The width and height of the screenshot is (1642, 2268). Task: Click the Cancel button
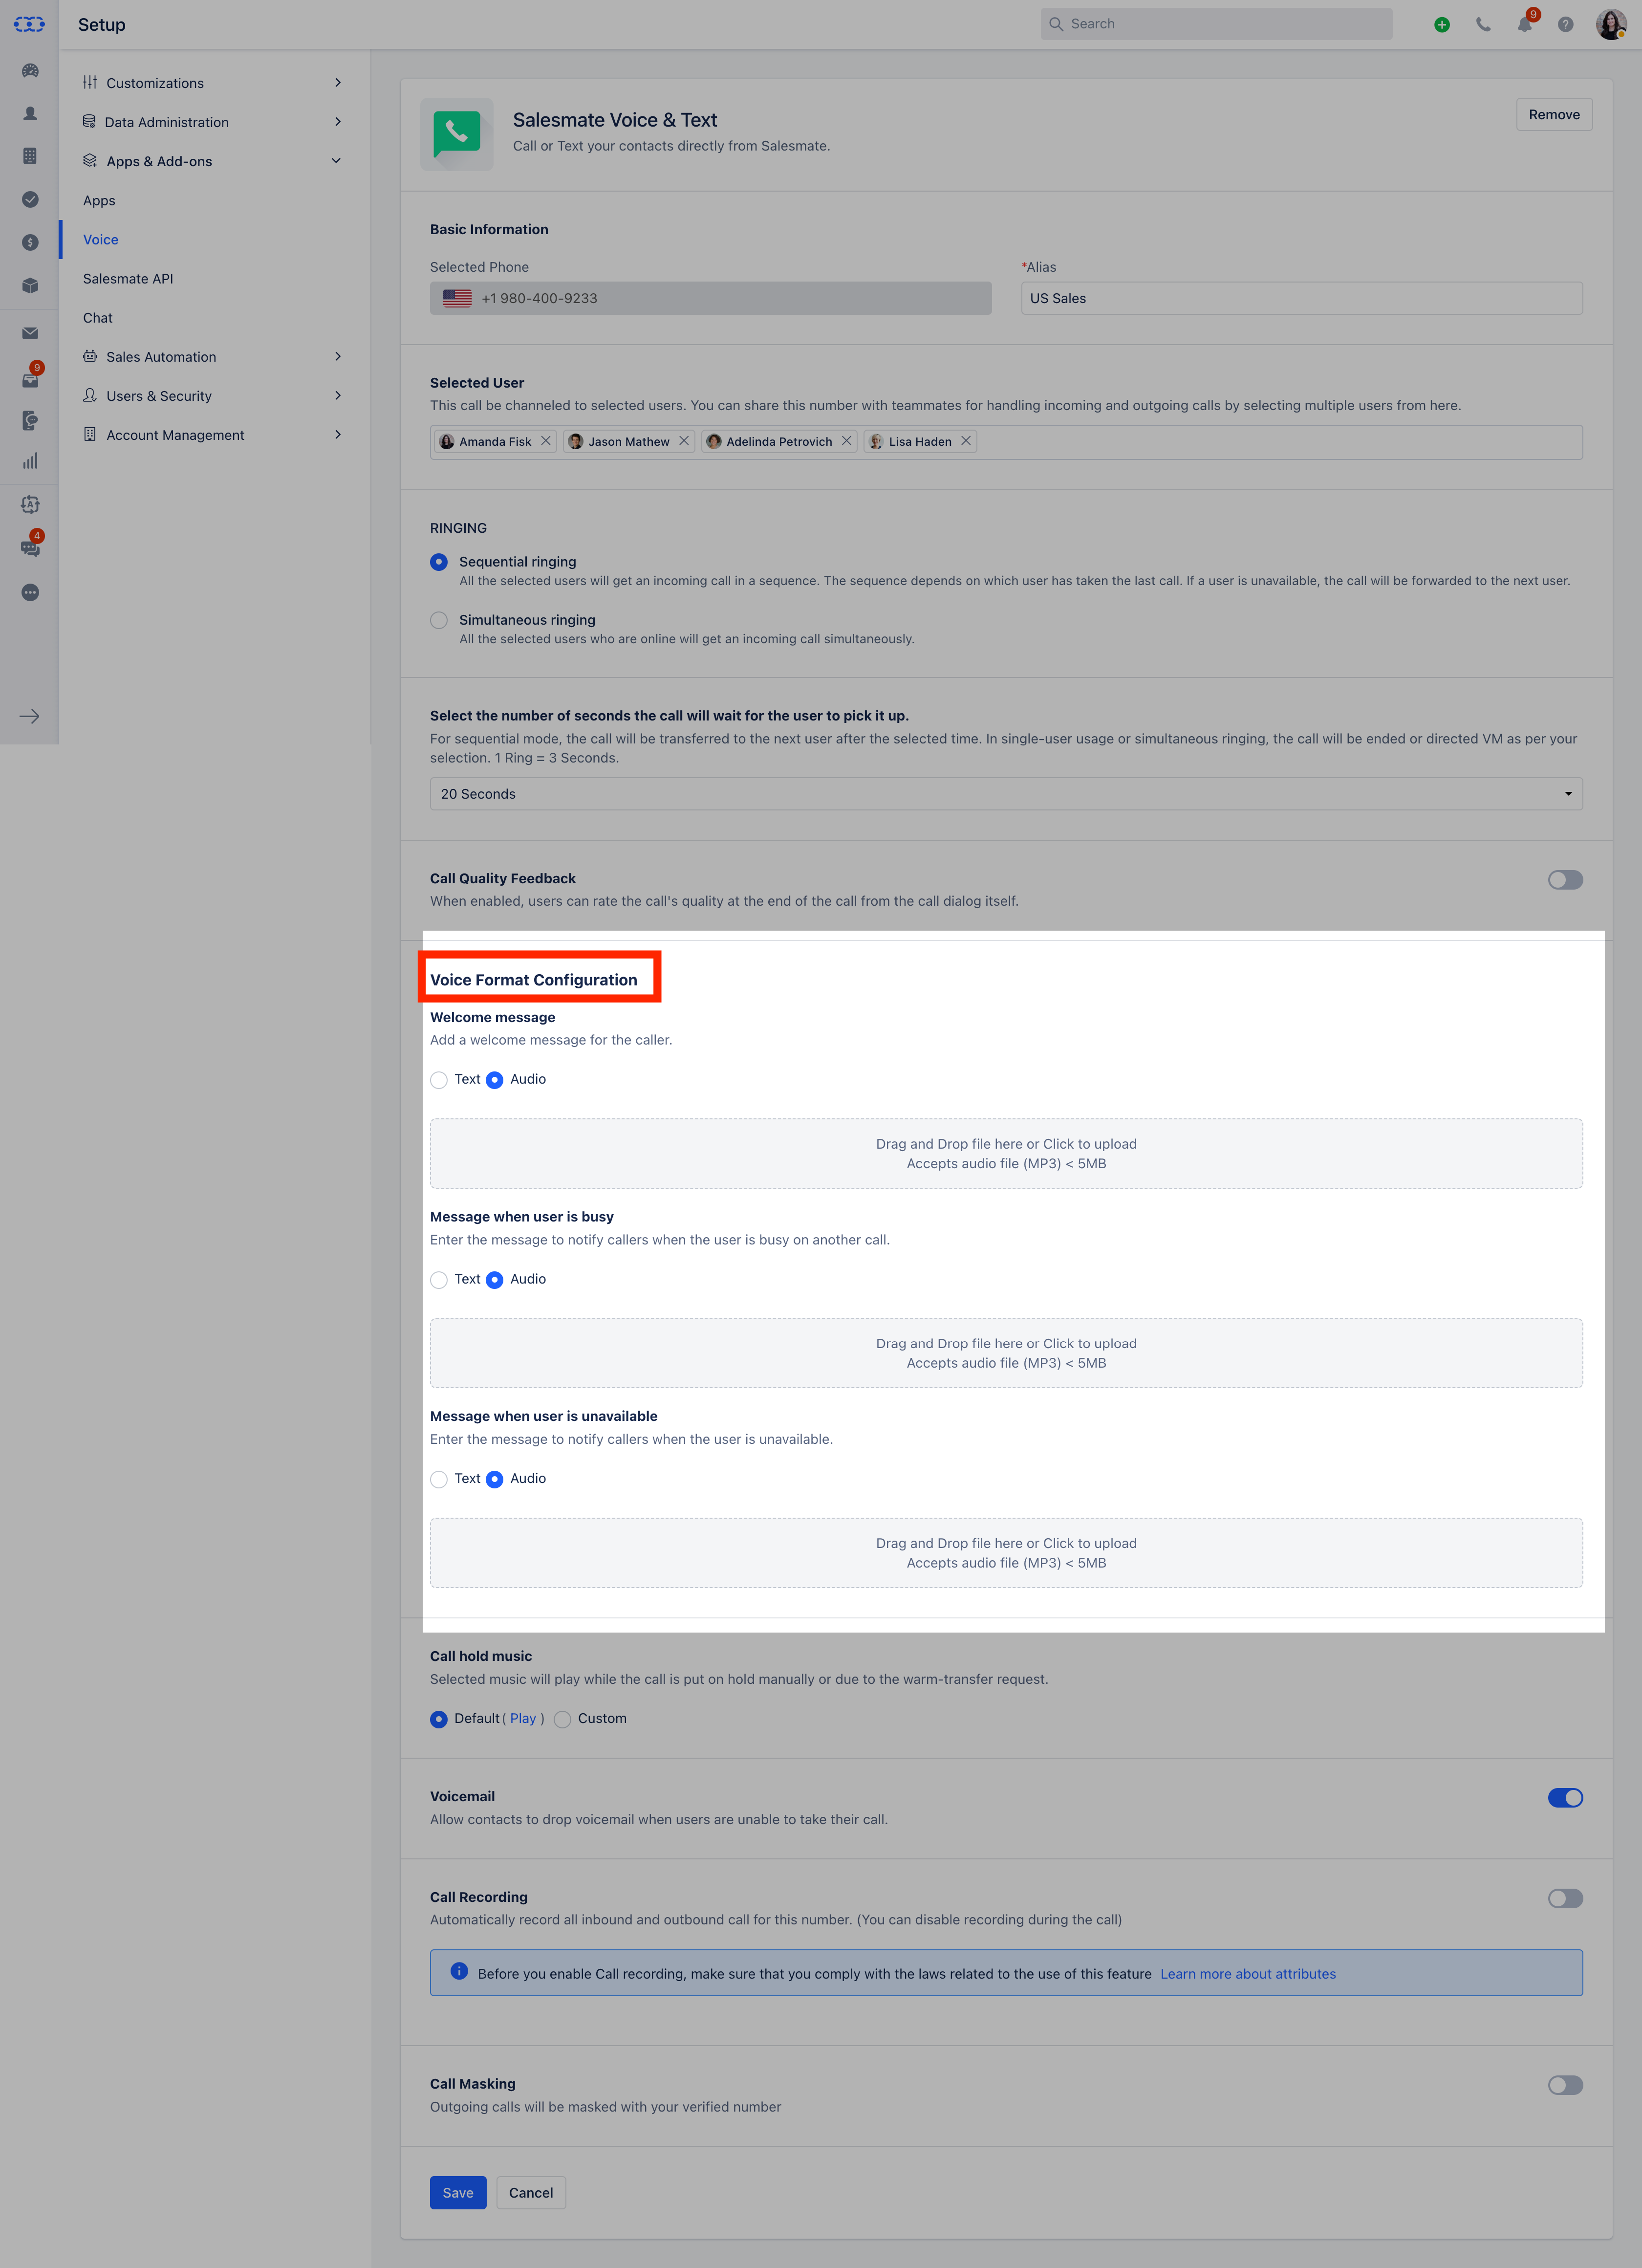pos(531,2193)
